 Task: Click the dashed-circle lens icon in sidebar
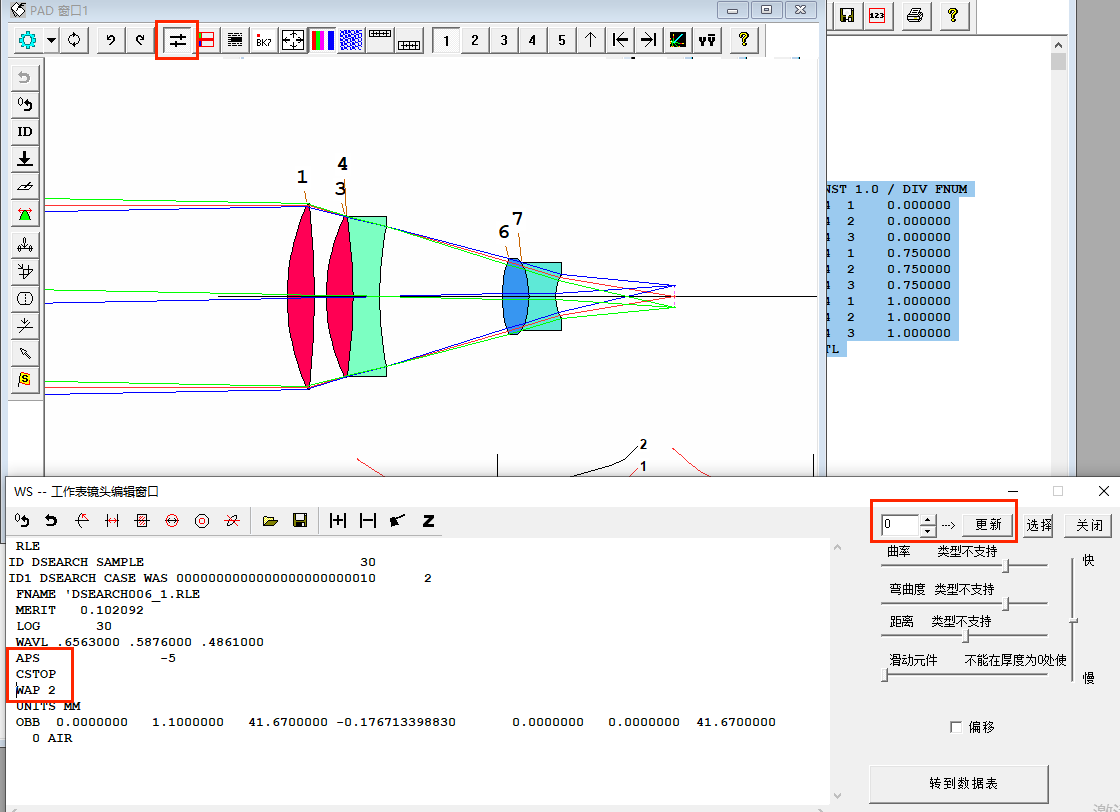[x=25, y=299]
